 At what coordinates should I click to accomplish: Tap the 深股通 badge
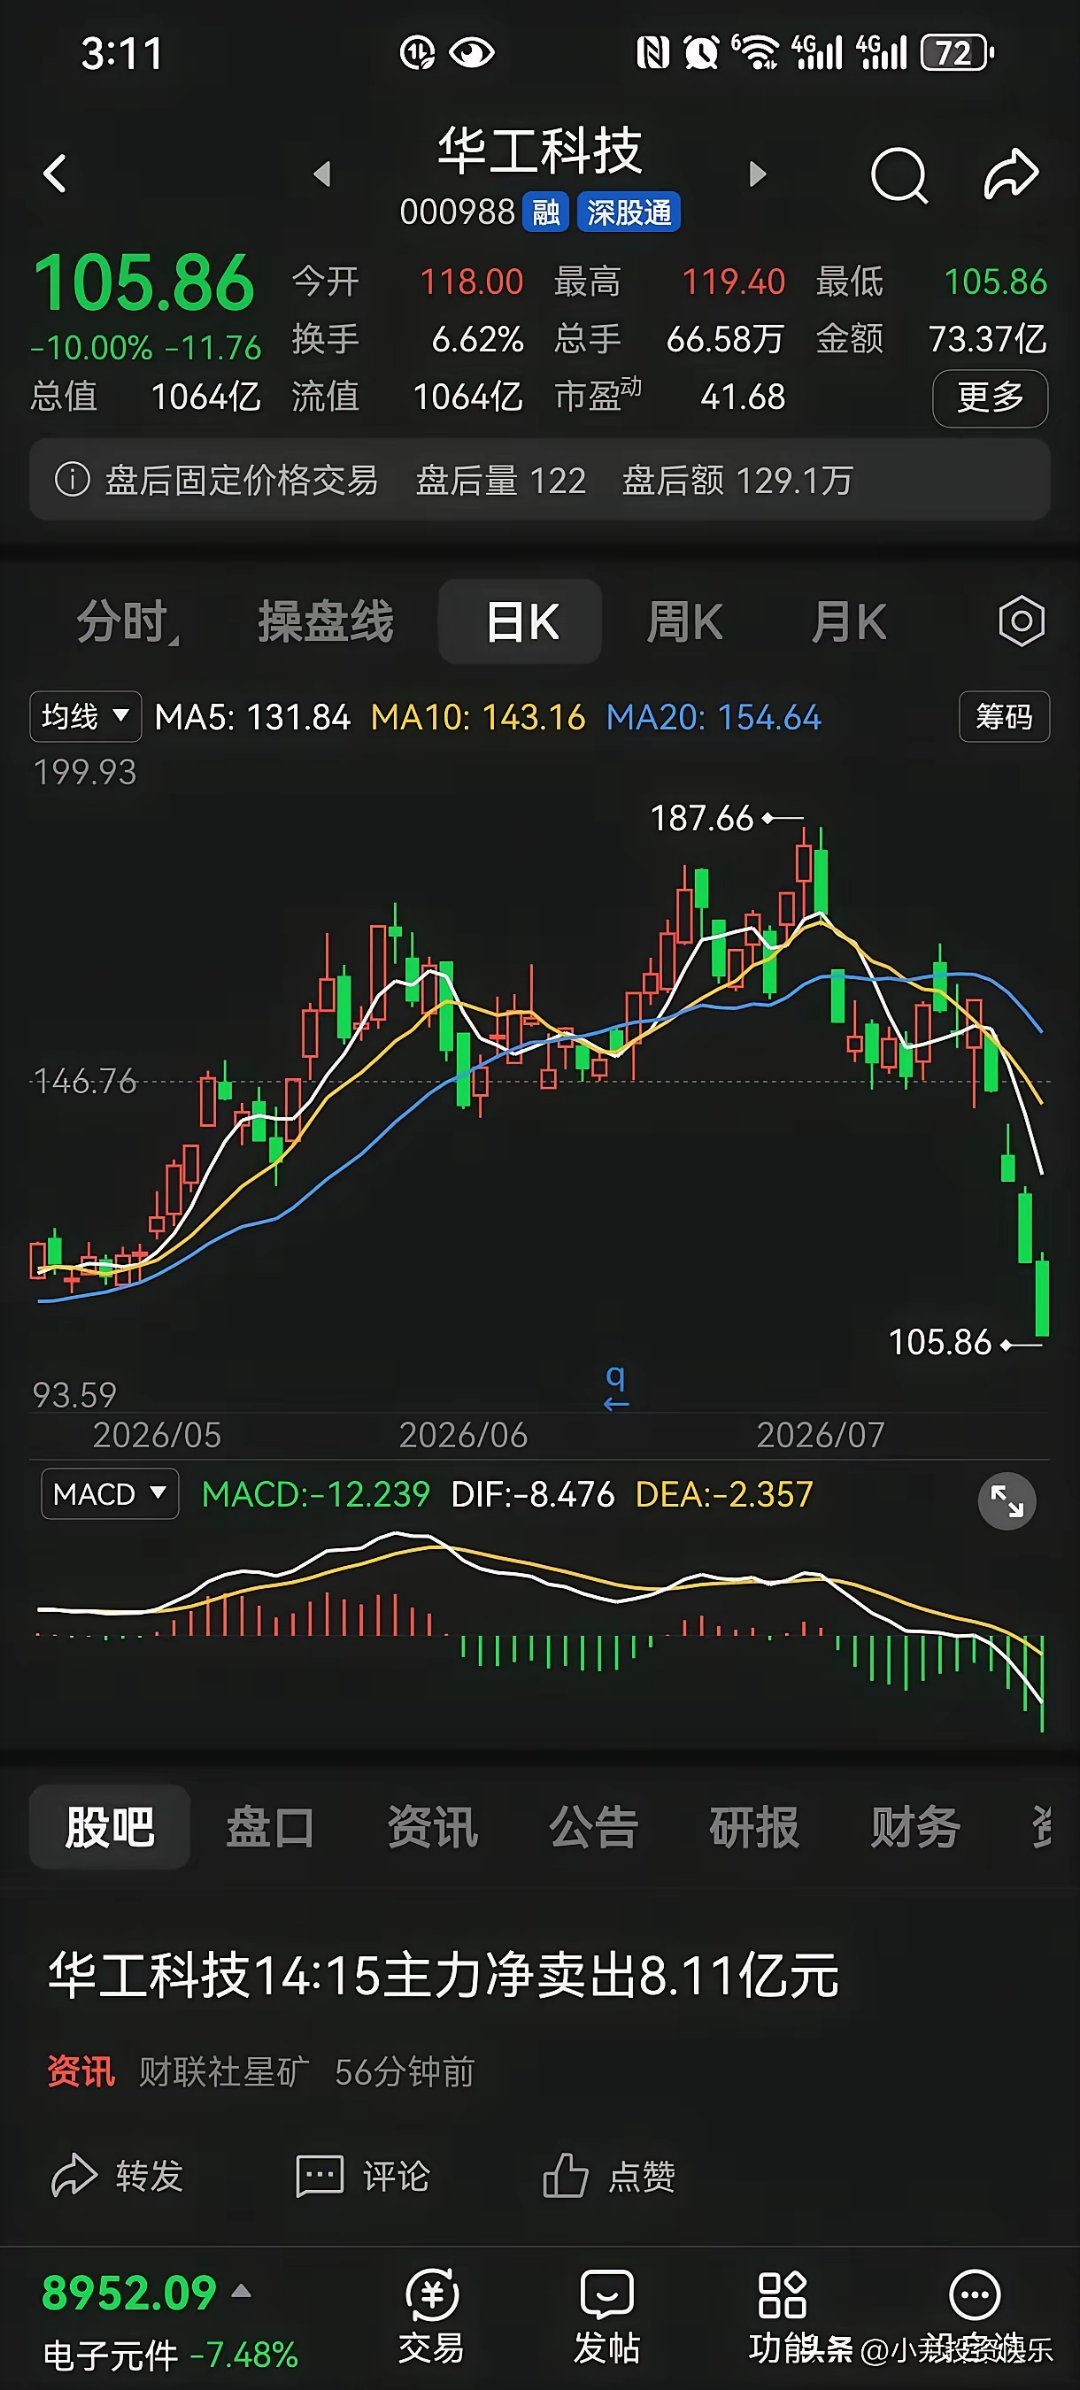pos(629,212)
